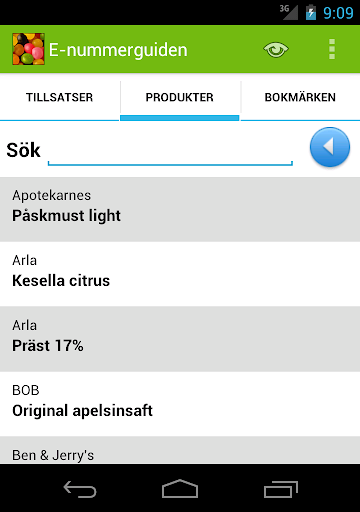Select the Produkter tab

[x=180, y=97]
